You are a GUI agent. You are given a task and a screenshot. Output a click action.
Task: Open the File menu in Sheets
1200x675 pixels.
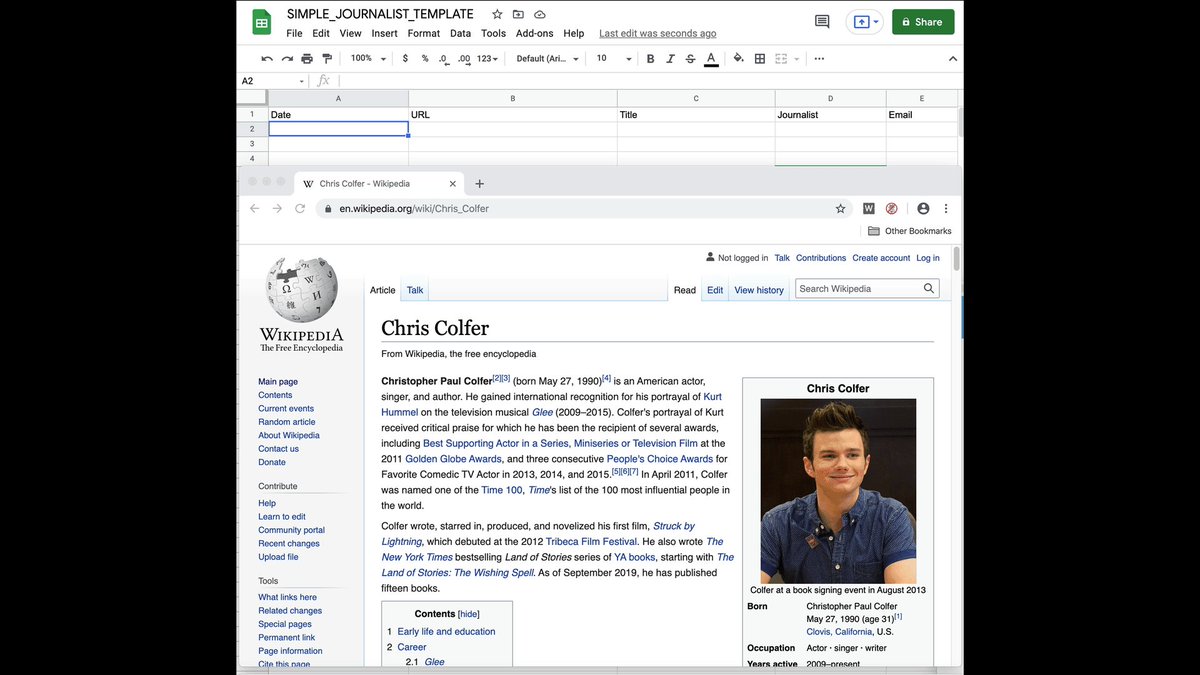click(294, 33)
